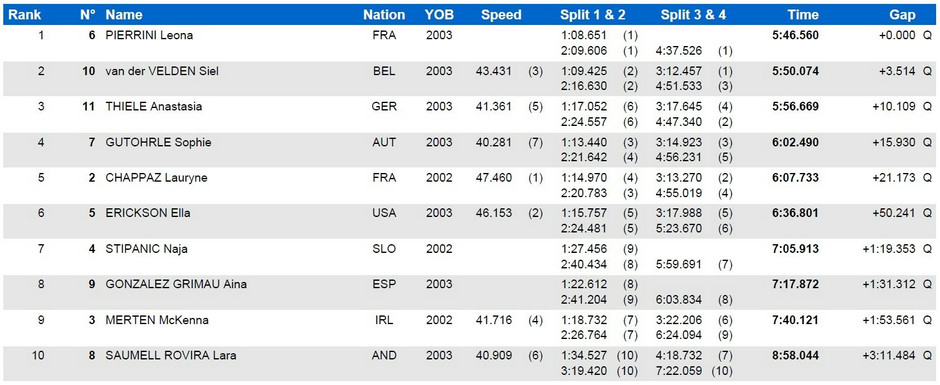Click the winning time 5:46.560
Viewport: 940px width, 385px height.
tap(796, 35)
